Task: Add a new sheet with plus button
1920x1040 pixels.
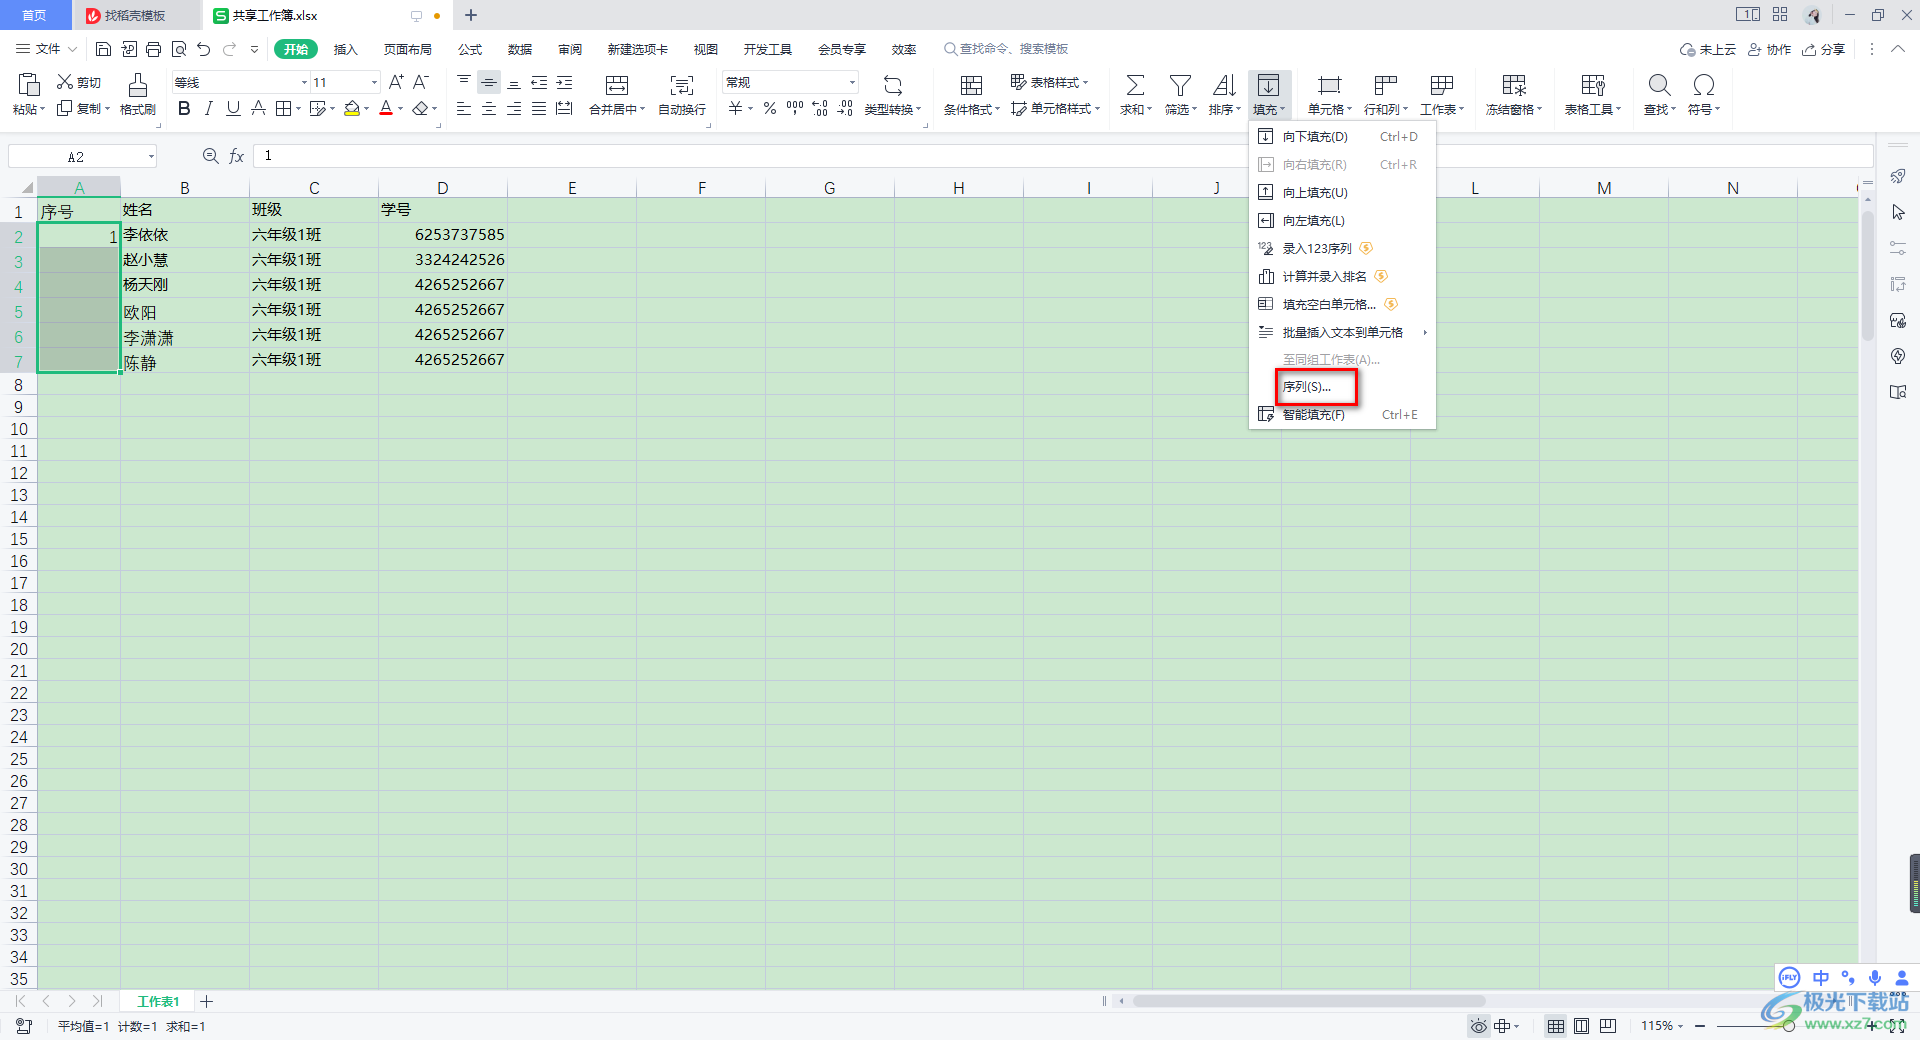Action: (206, 1001)
